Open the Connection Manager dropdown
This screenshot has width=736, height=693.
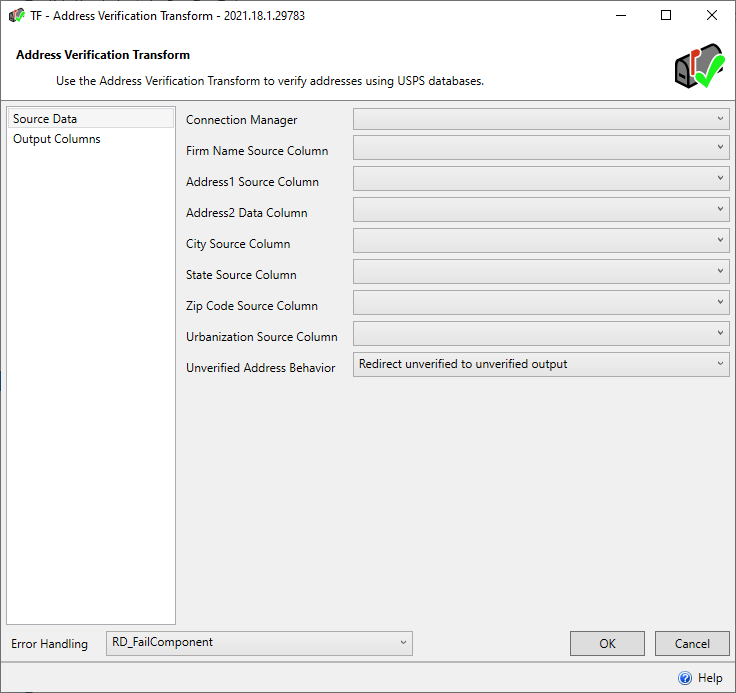(x=541, y=119)
